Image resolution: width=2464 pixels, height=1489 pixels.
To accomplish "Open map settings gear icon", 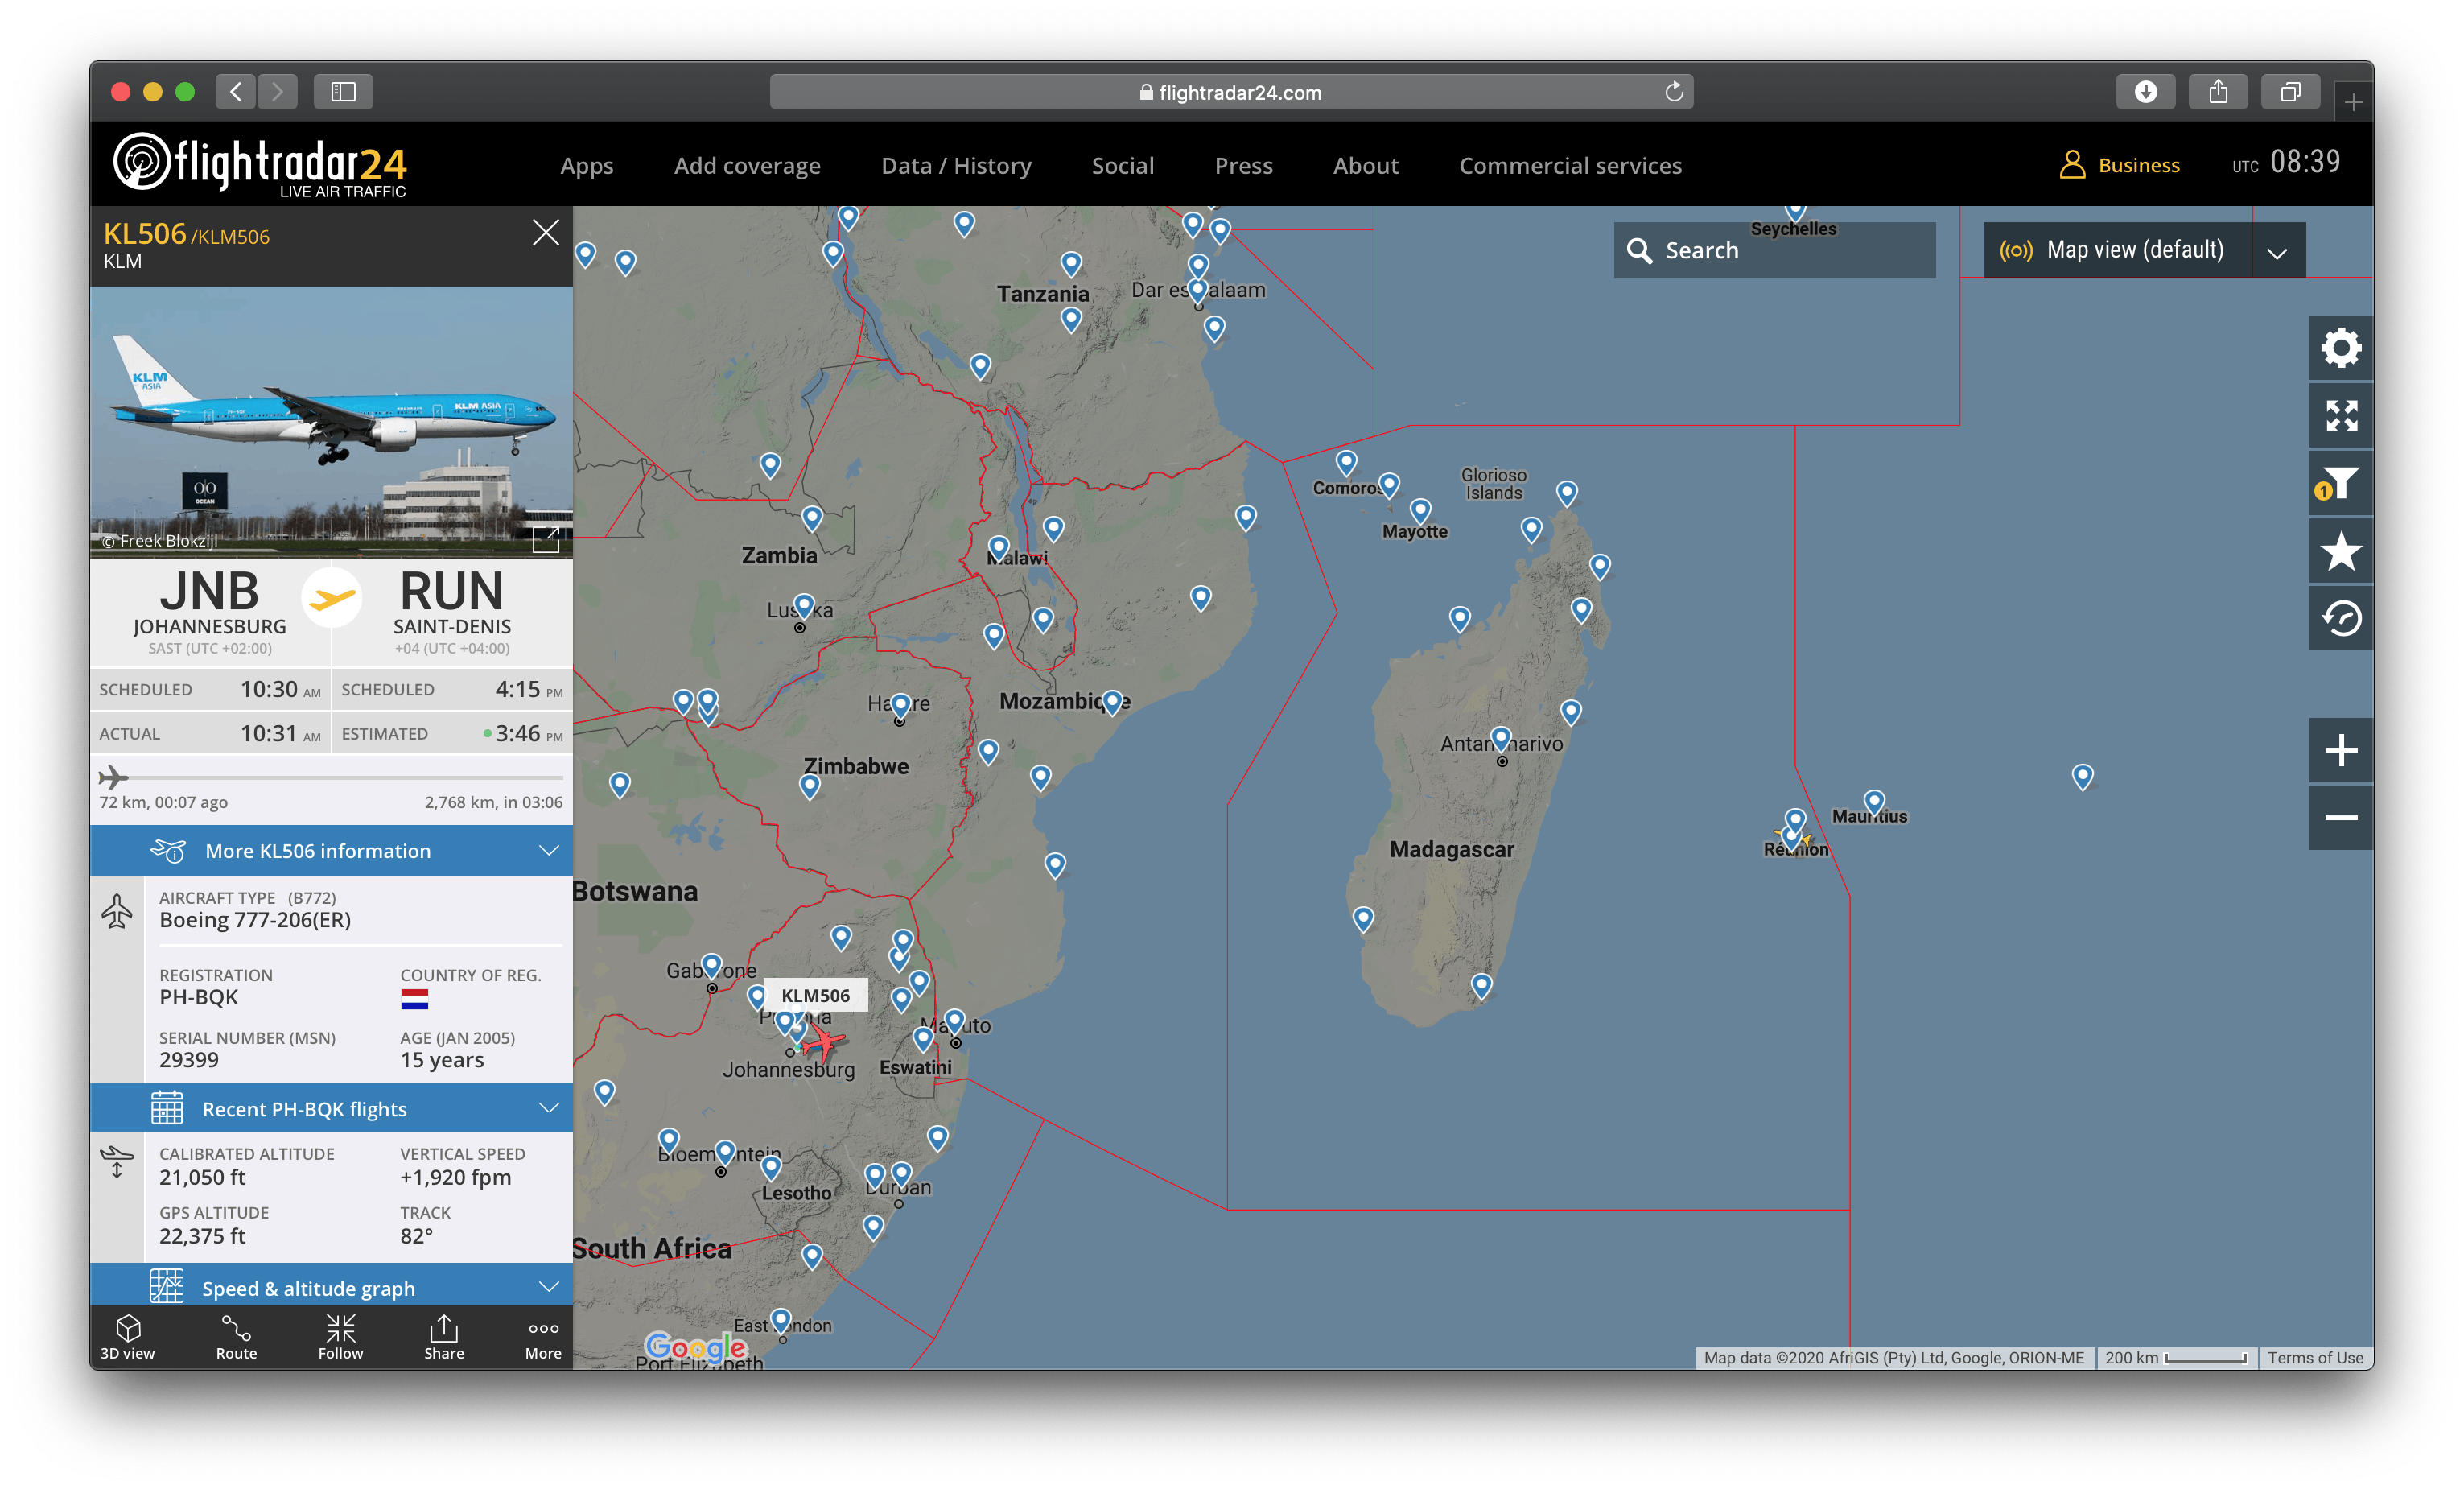I will 2340,348.
